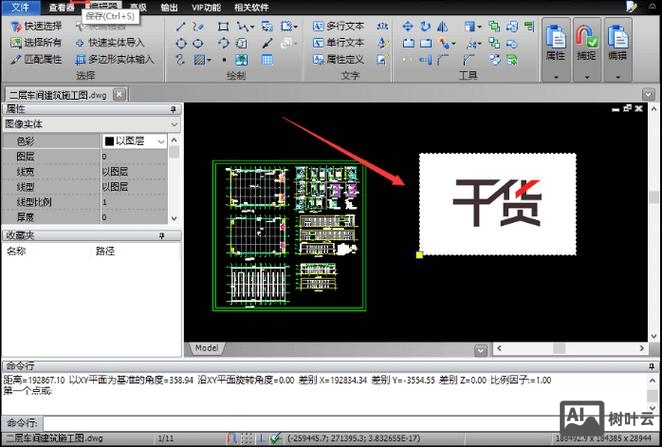662x447 pixels.
Task: Click the yellow grip handle on image
Action: 419,255
